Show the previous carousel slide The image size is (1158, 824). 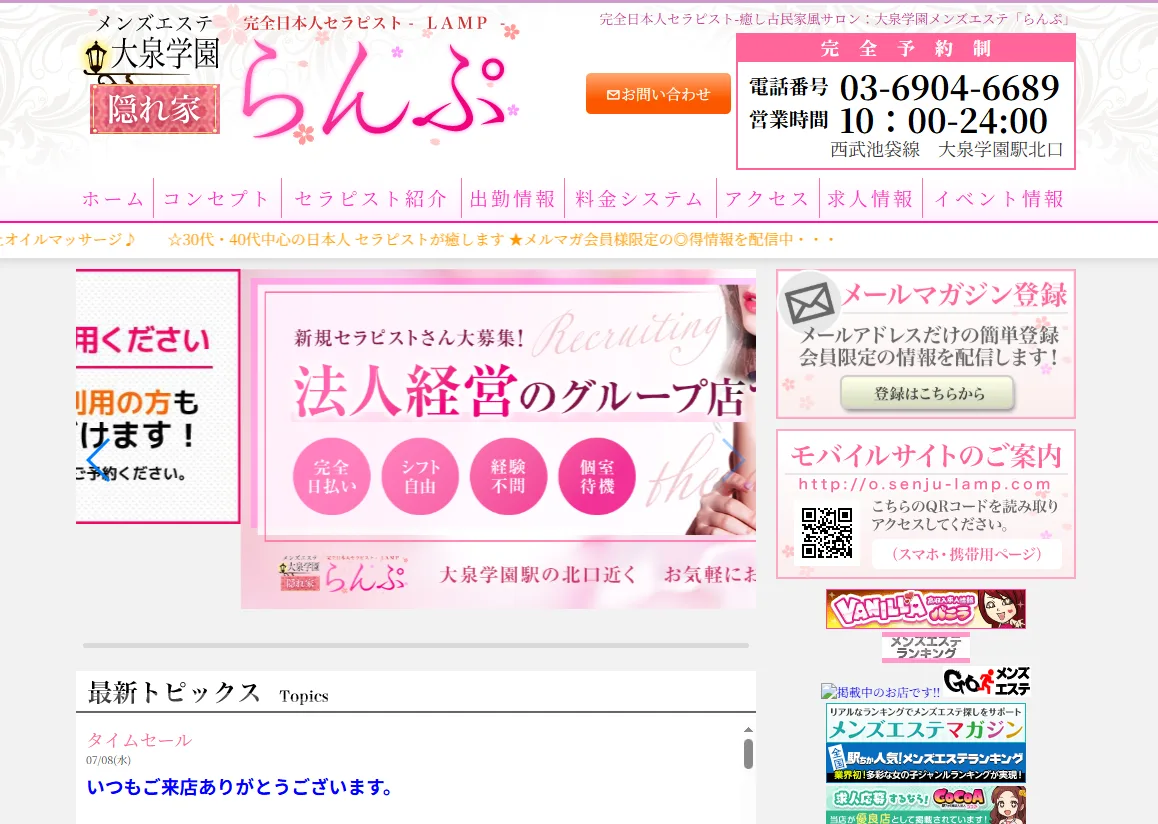coord(98,459)
